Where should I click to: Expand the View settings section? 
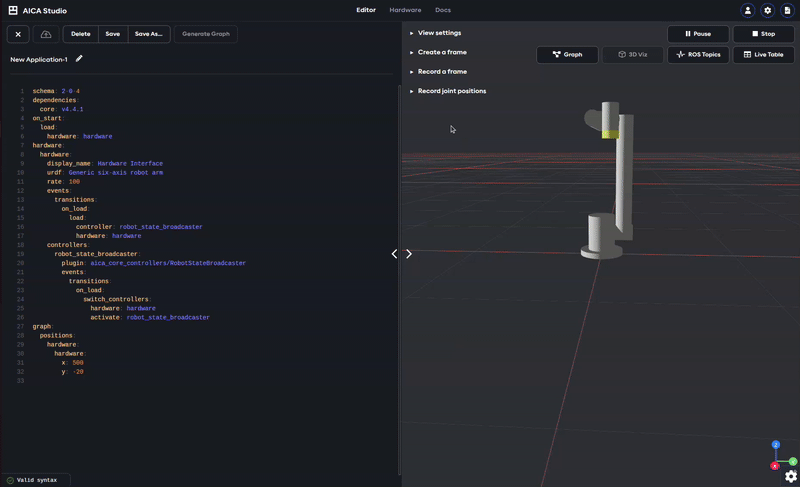435,33
